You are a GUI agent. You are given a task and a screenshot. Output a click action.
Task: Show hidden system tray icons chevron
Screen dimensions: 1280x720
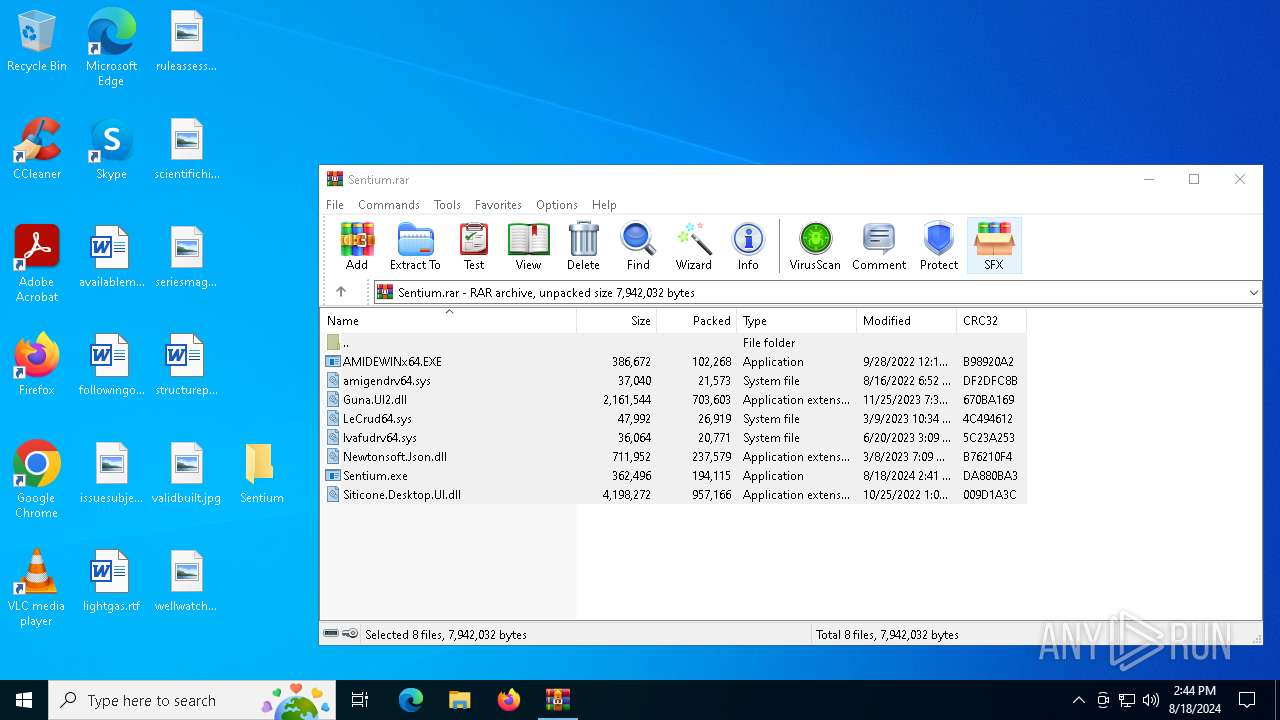pyautogui.click(x=1078, y=700)
